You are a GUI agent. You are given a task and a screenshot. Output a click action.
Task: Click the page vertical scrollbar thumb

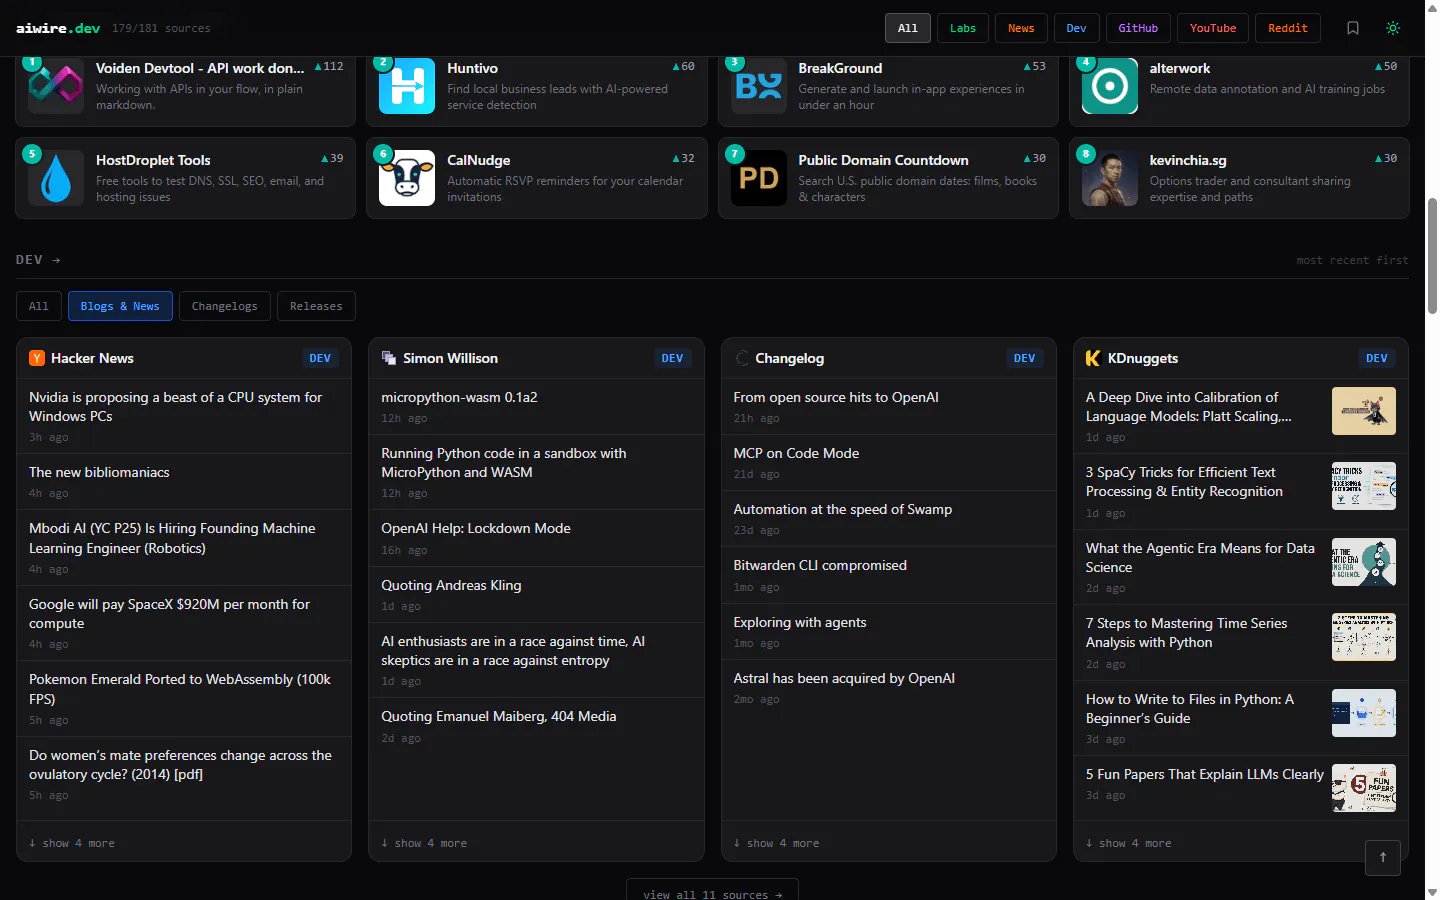[x=1432, y=256]
